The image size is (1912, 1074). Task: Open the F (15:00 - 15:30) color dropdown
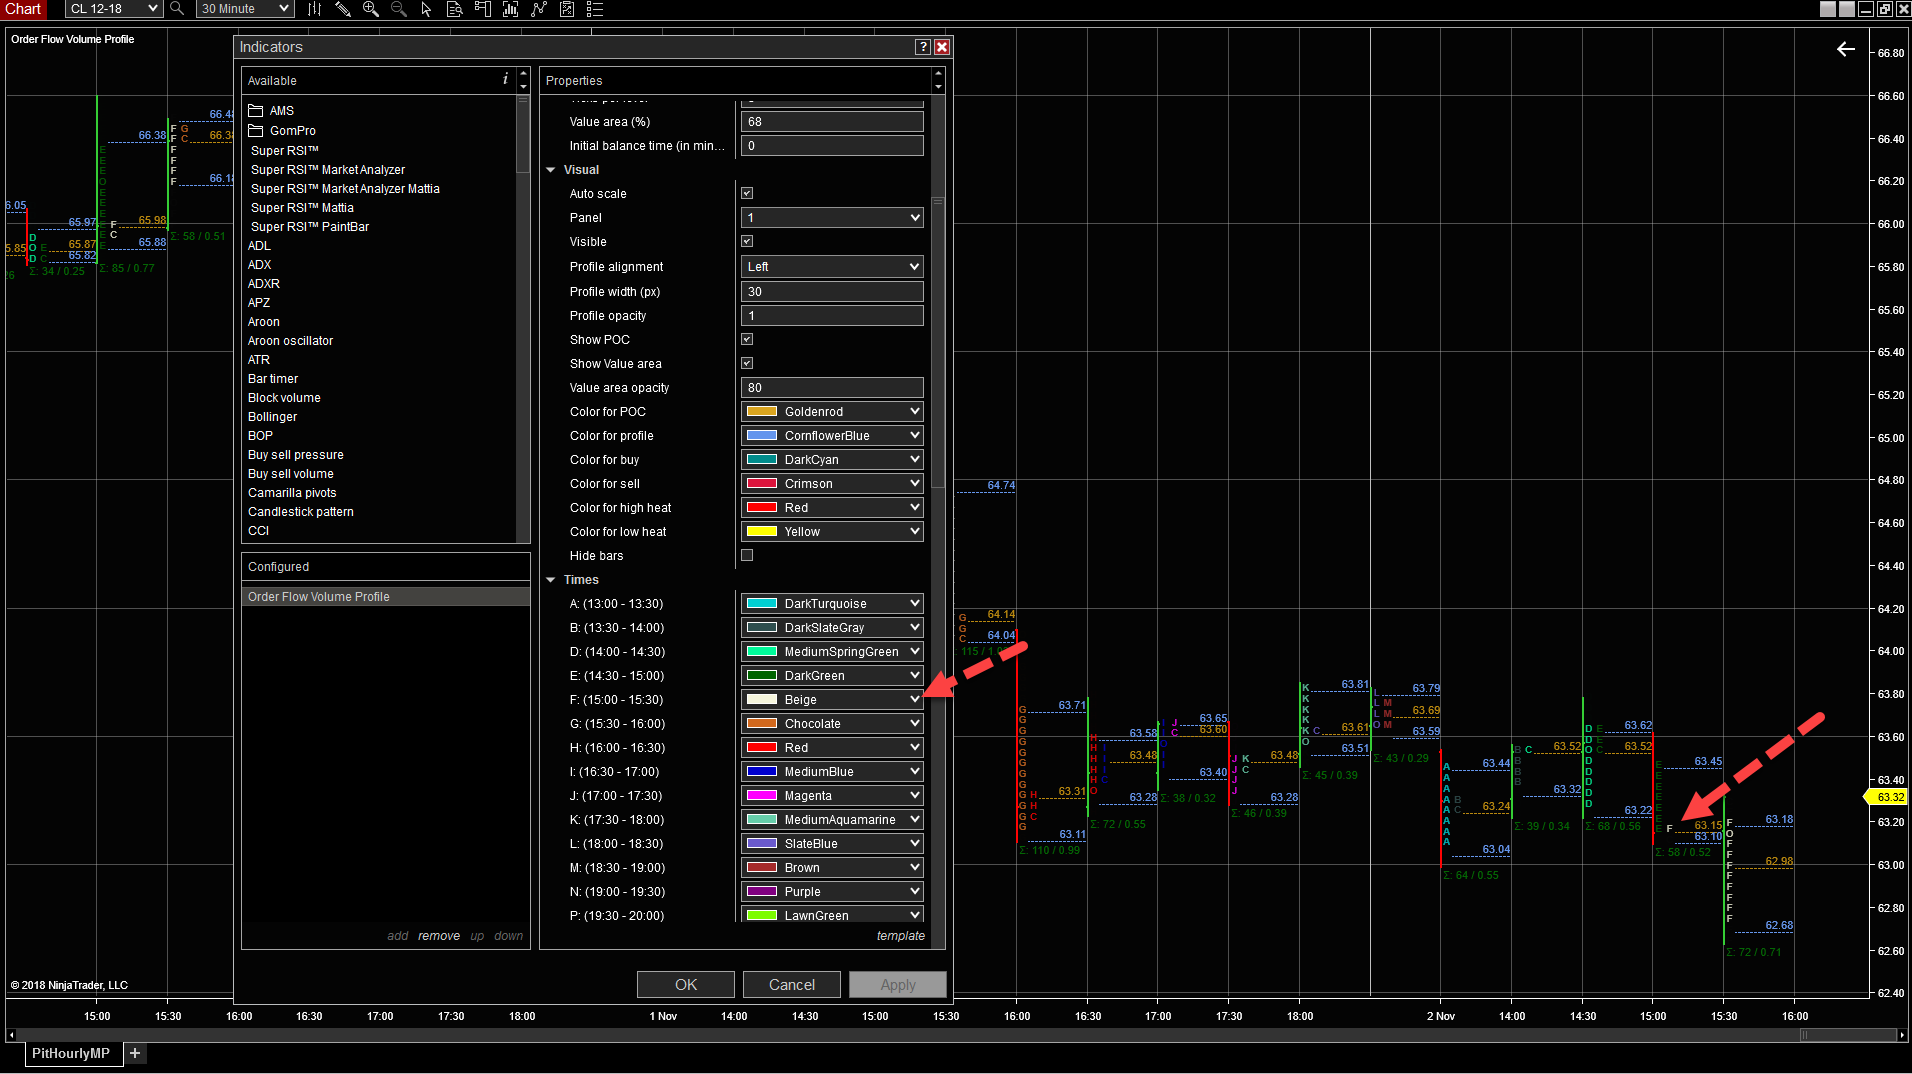(x=832, y=699)
